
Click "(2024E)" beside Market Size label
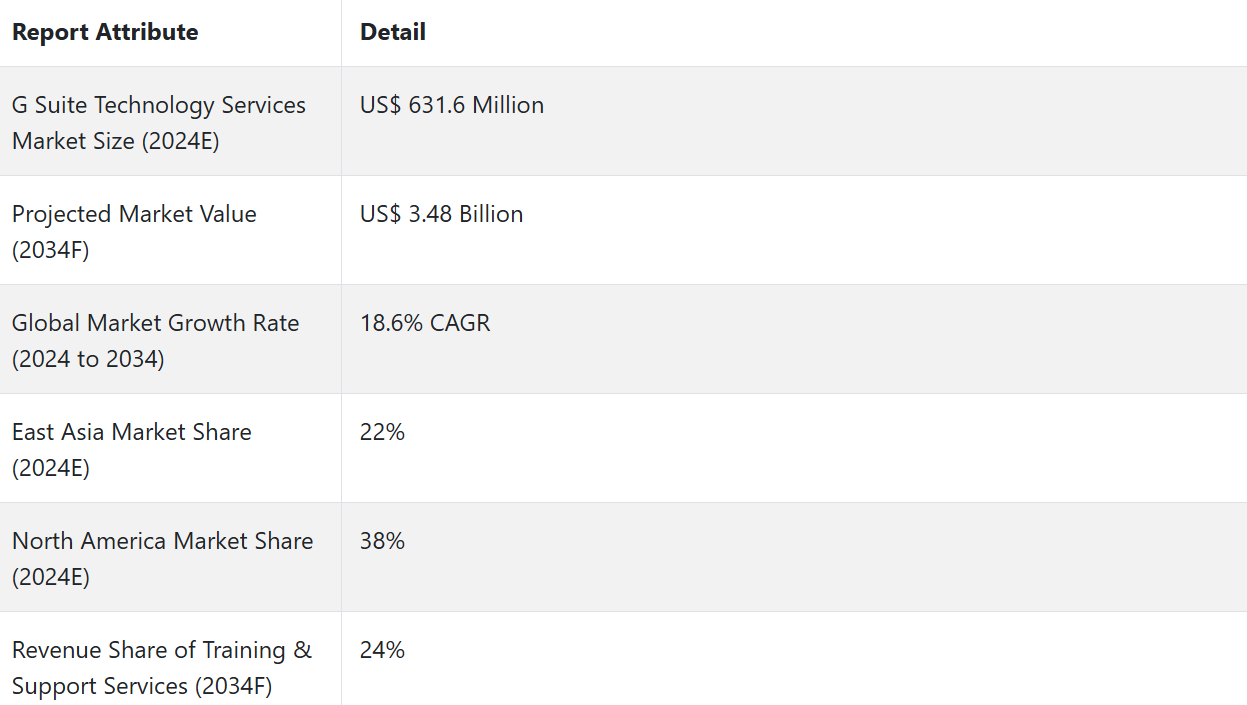click(x=181, y=141)
